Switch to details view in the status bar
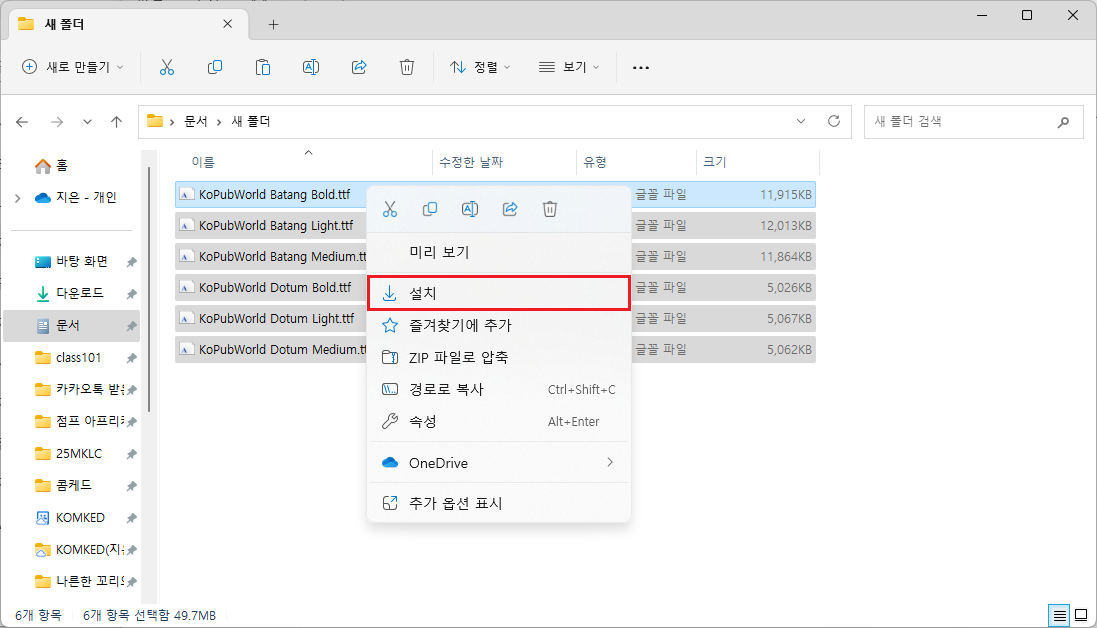 pos(1057,615)
